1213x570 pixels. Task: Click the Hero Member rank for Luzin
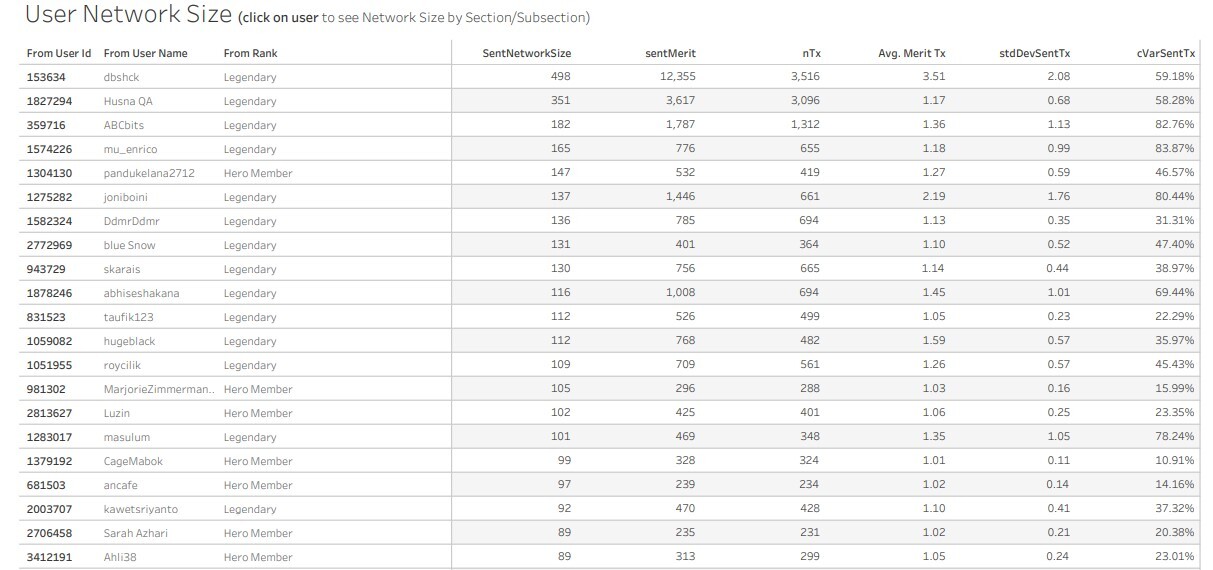point(258,413)
